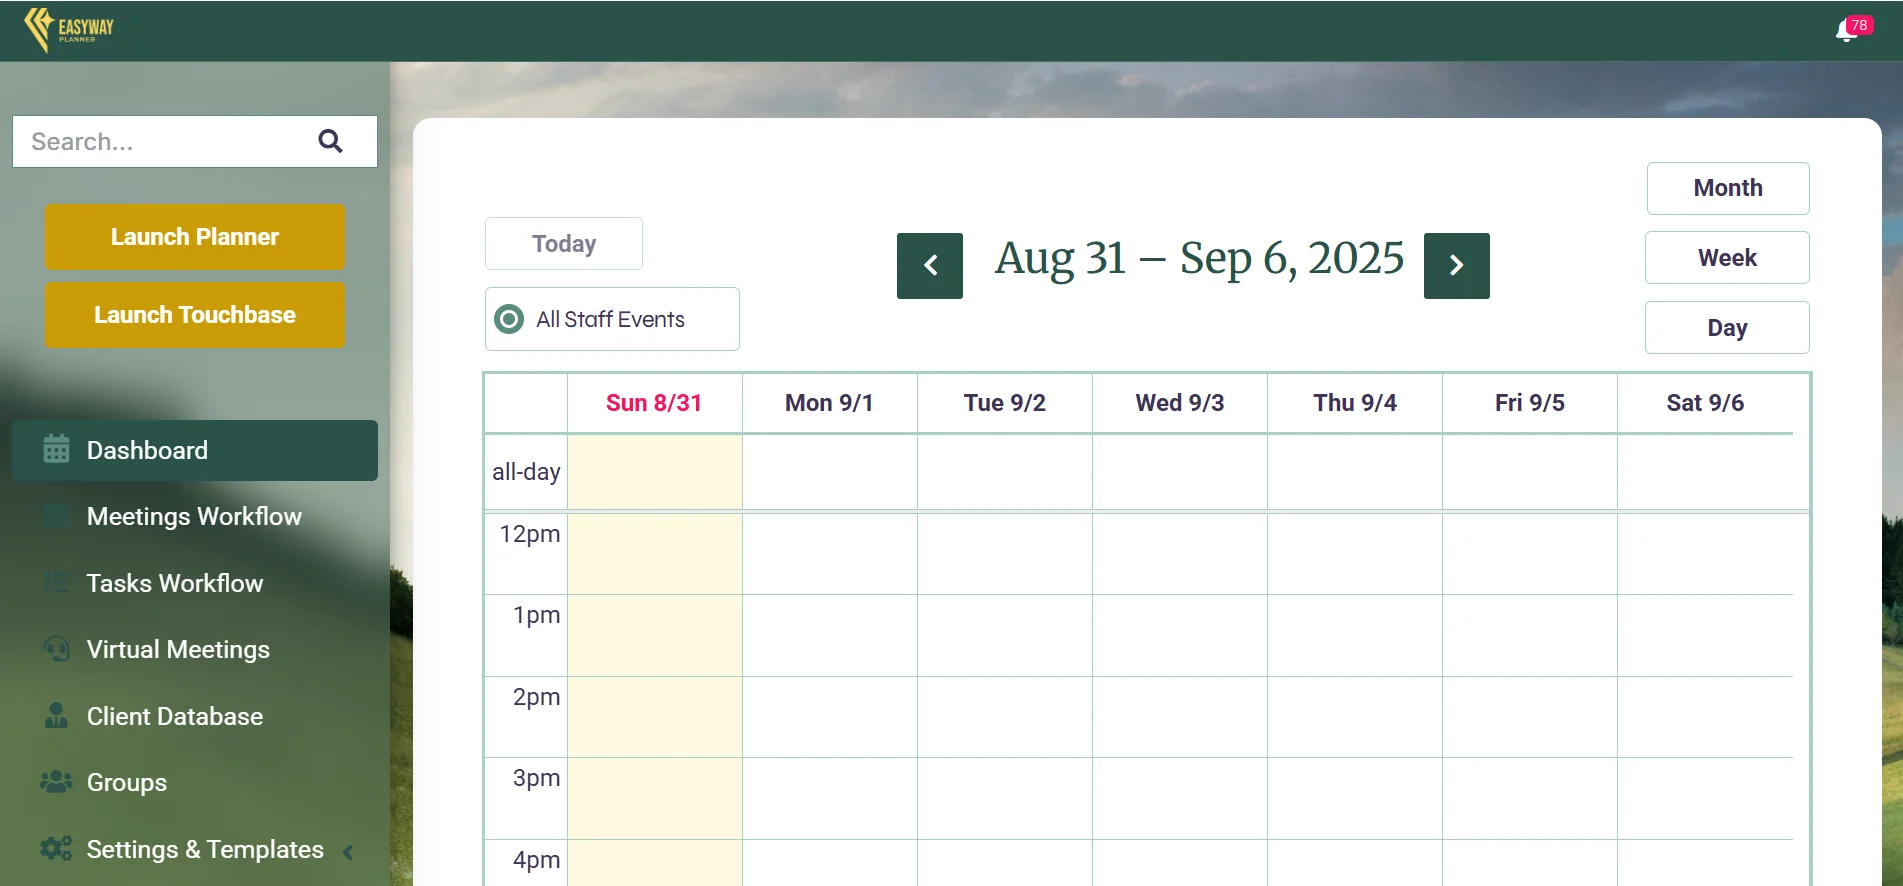Open Tasks Workflow from the sidebar
The image size is (1903, 886).
click(x=175, y=583)
